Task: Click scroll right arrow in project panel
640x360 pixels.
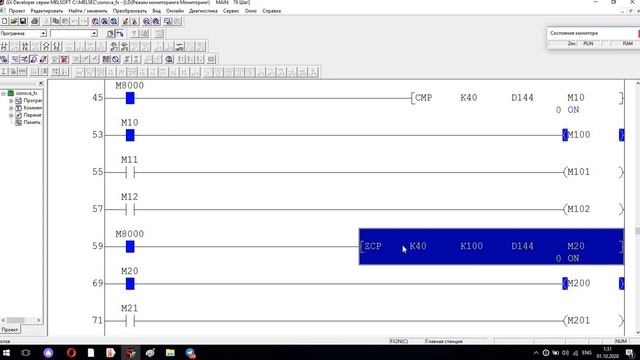Action: pyautogui.click(x=39, y=320)
